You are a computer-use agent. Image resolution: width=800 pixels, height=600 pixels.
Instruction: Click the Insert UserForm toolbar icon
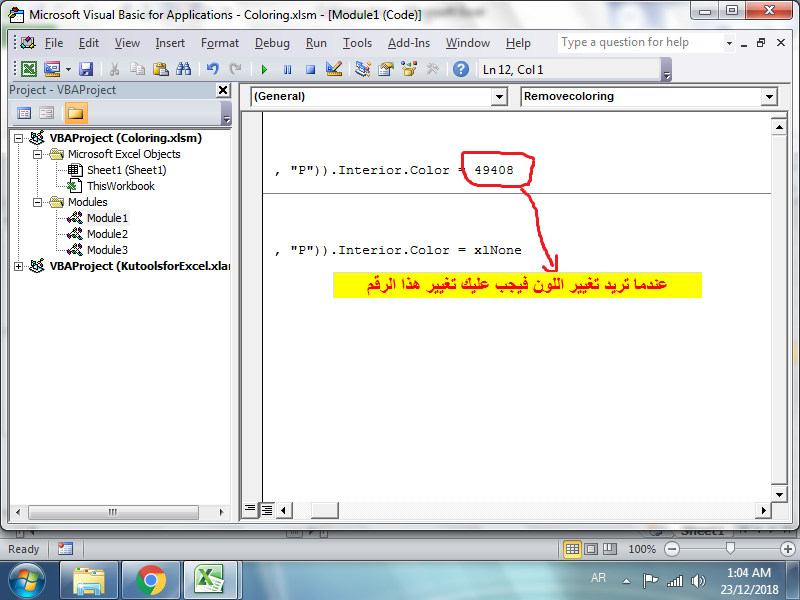[x=52, y=69]
